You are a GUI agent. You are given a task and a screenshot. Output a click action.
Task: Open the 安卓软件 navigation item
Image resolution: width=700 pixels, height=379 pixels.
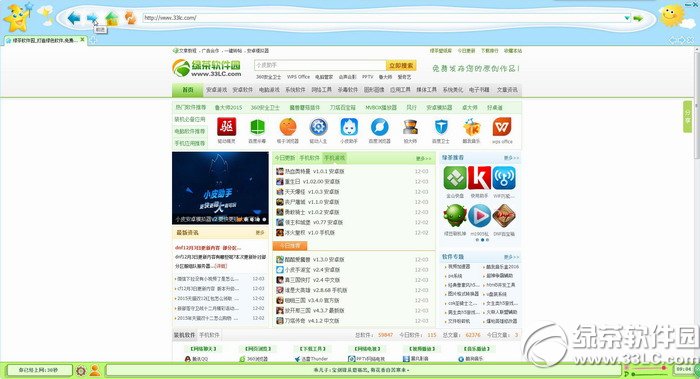(243, 90)
